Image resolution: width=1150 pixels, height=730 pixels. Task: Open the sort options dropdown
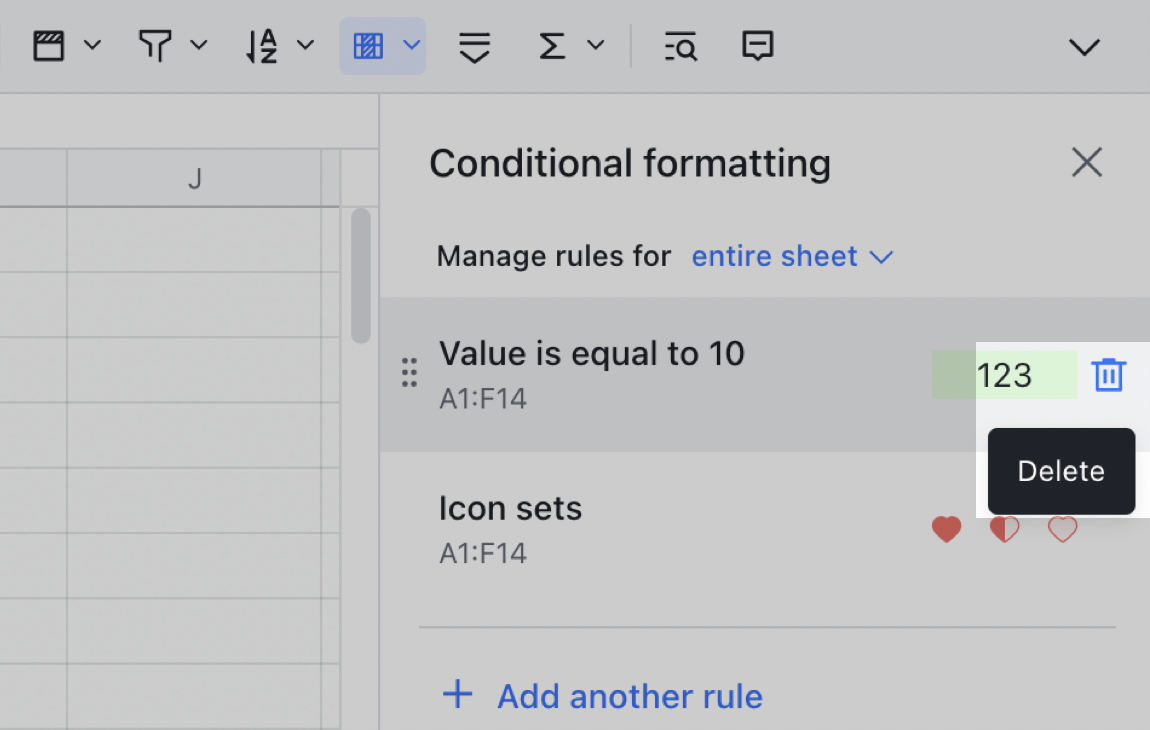point(304,45)
